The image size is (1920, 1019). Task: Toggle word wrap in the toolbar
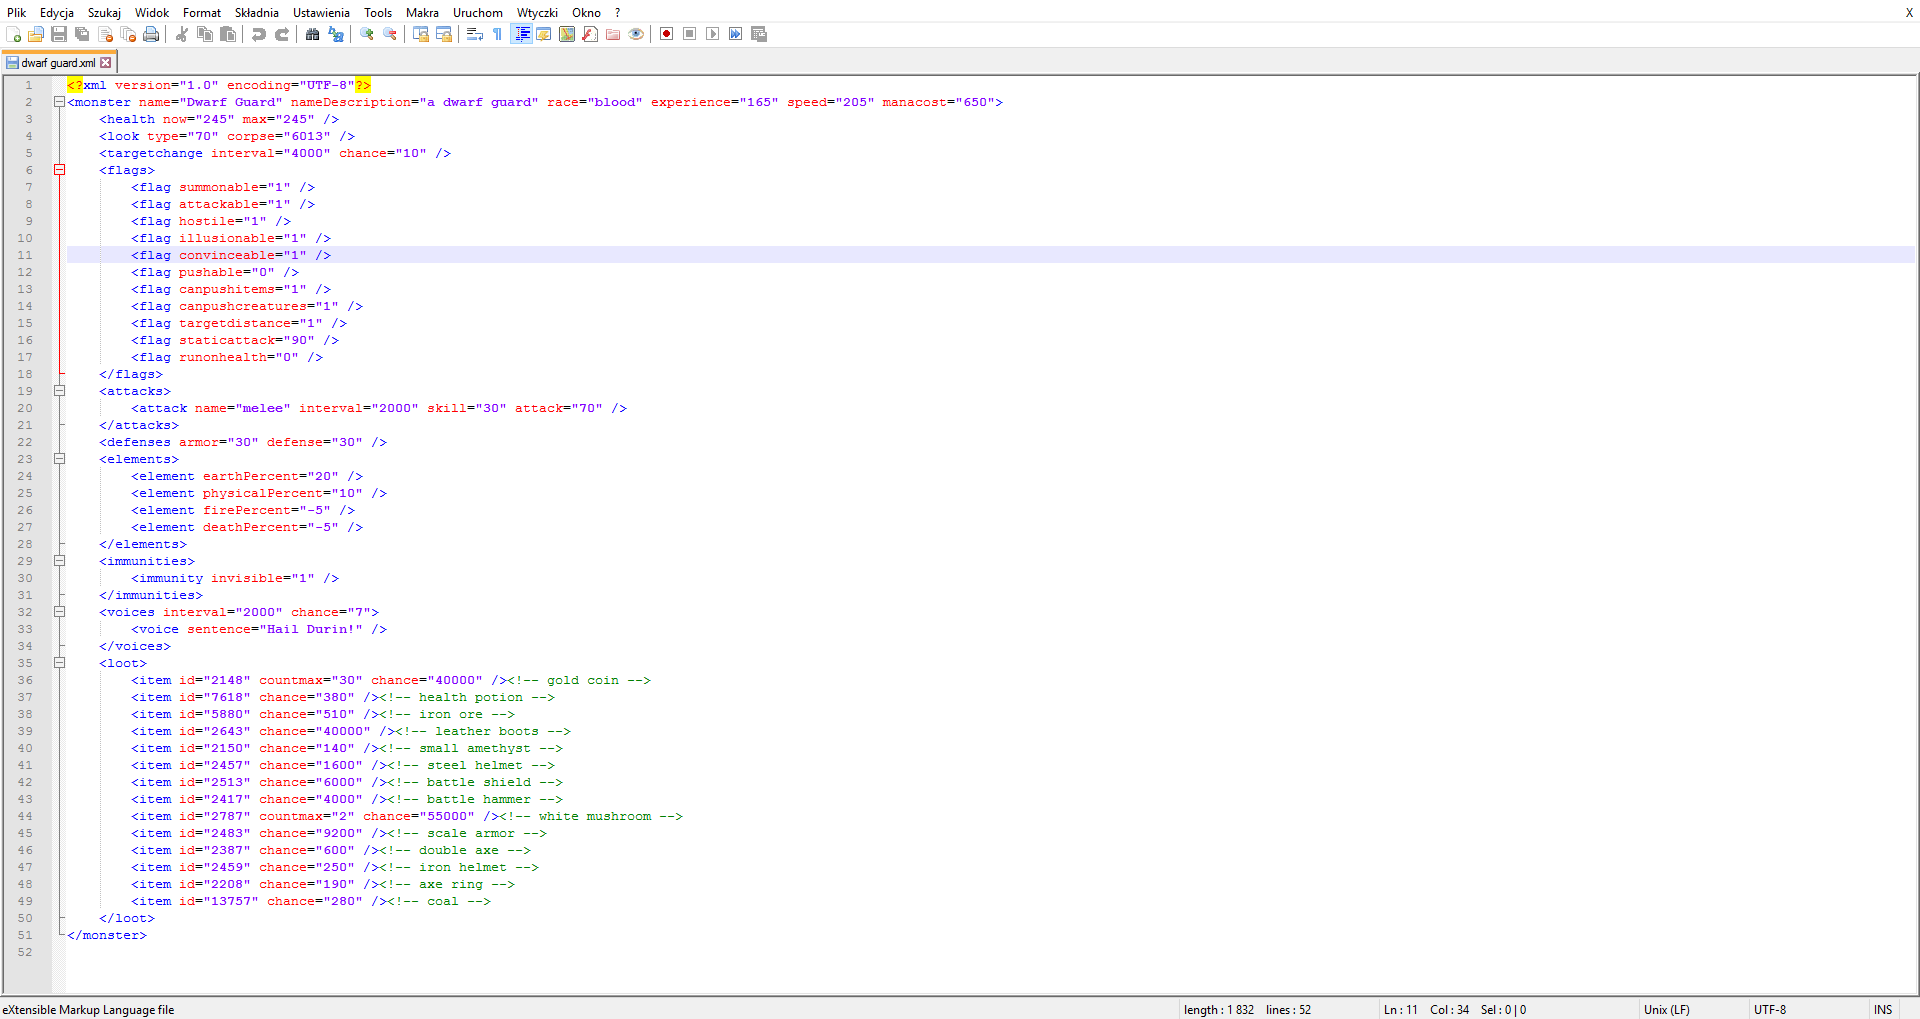pyautogui.click(x=475, y=34)
